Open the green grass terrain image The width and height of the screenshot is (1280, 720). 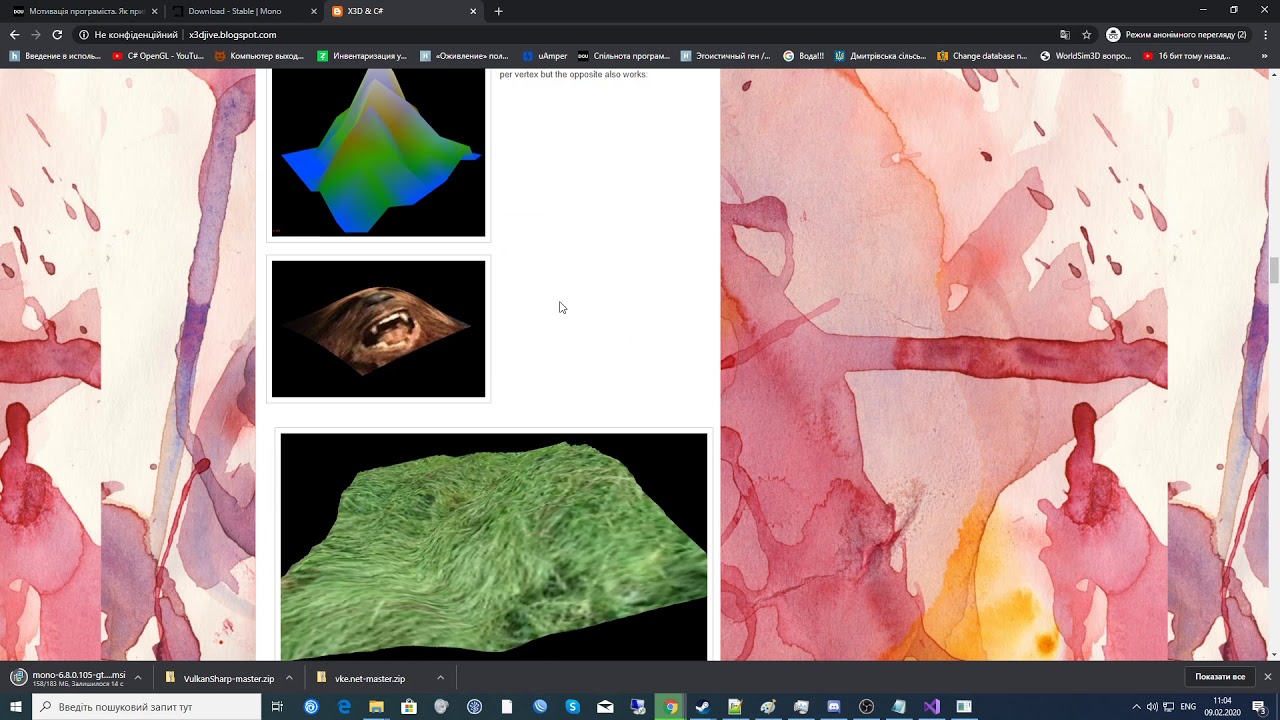point(494,547)
